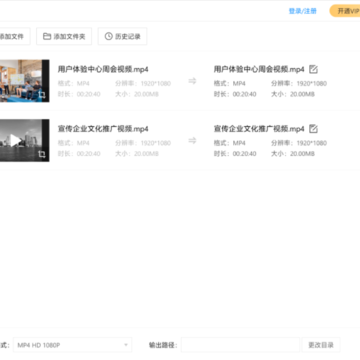Click output 时长 00:20:40 of 用户体验中心周会视频
Viewport: 360px width, 360px height.
(x=235, y=94)
